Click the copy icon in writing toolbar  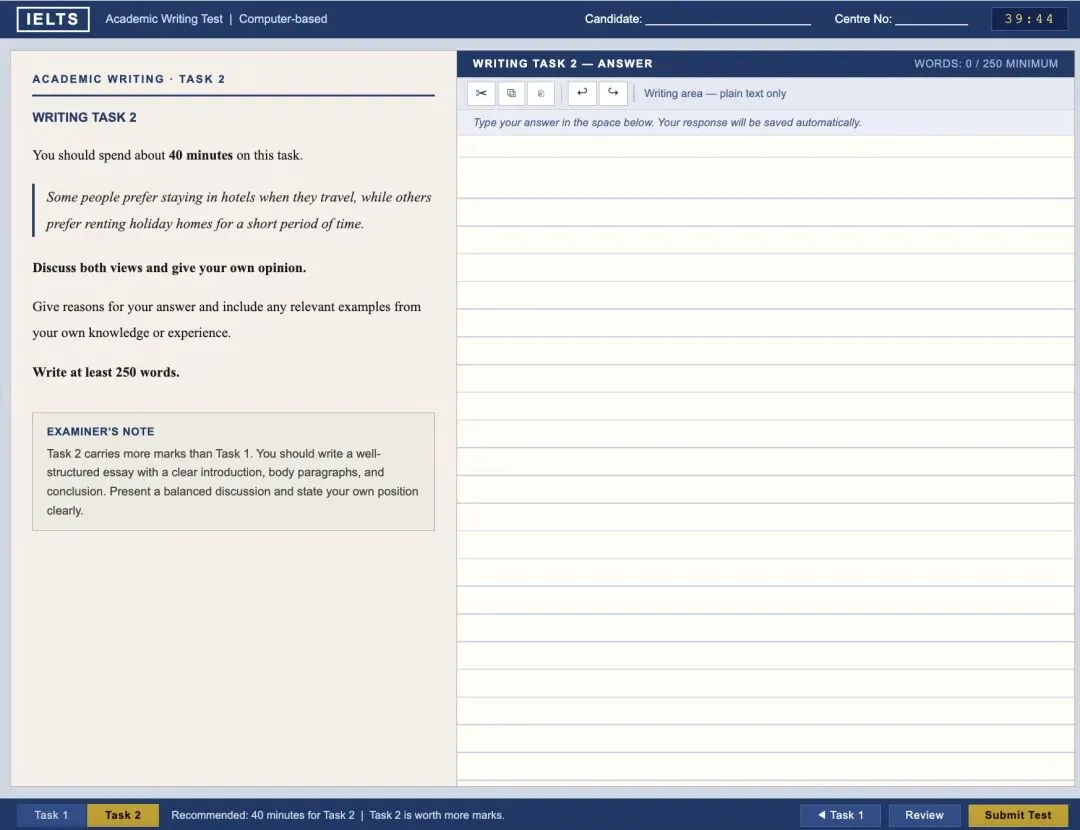click(x=511, y=93)
